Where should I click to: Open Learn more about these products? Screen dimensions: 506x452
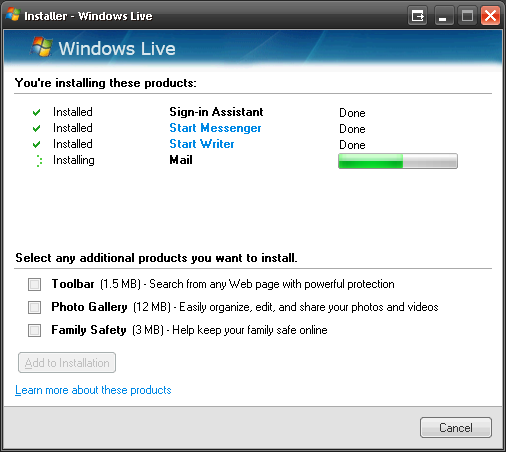[x=93, y=390]
